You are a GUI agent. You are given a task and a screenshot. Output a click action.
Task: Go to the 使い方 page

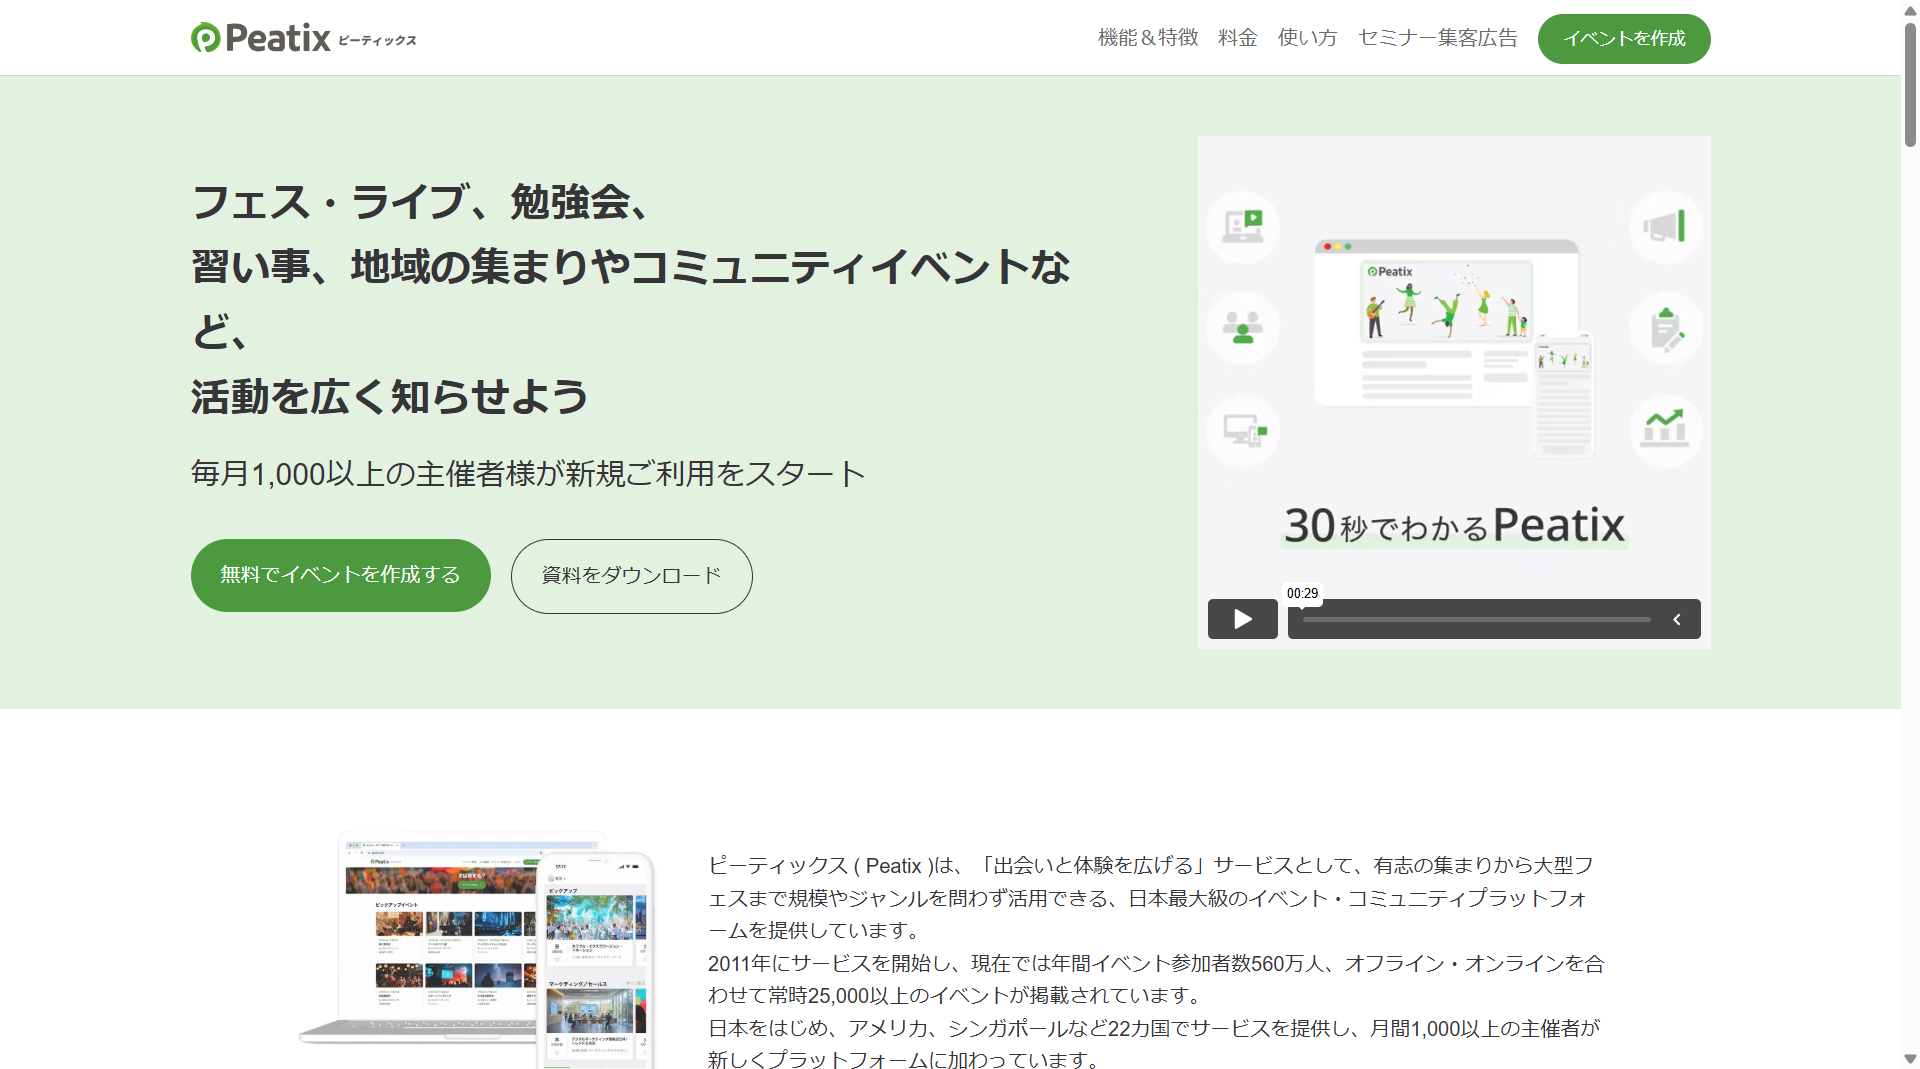[x=1307, y=38]
